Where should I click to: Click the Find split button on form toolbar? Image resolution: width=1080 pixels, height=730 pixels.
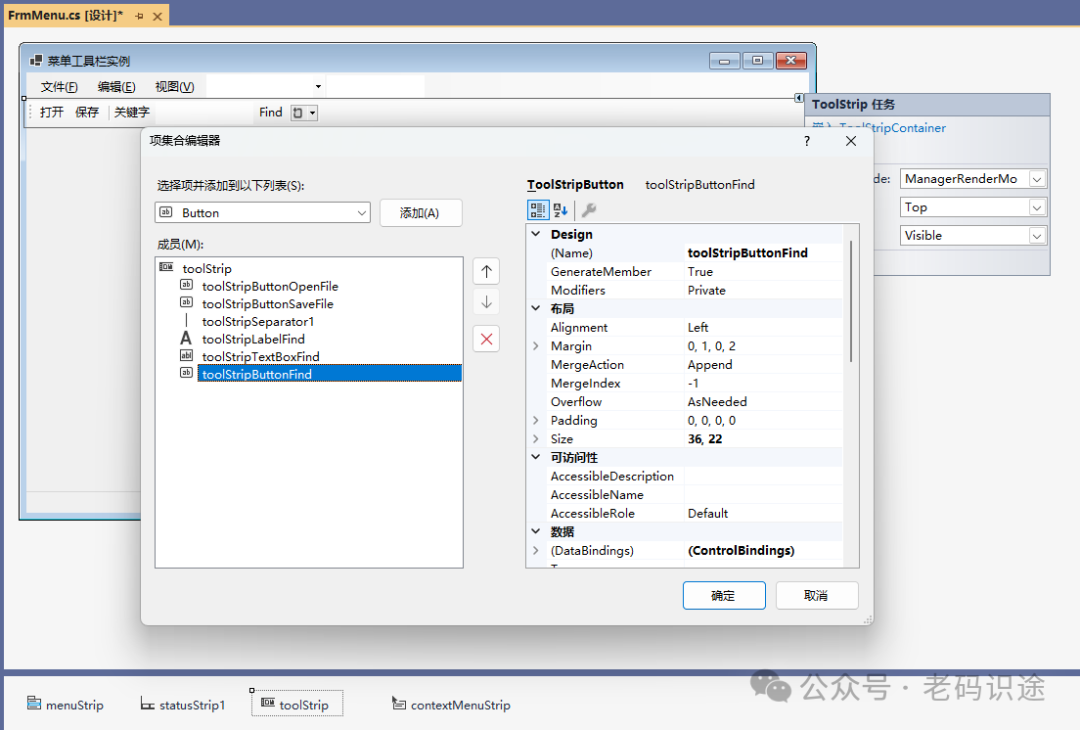(x=298, y=113)
